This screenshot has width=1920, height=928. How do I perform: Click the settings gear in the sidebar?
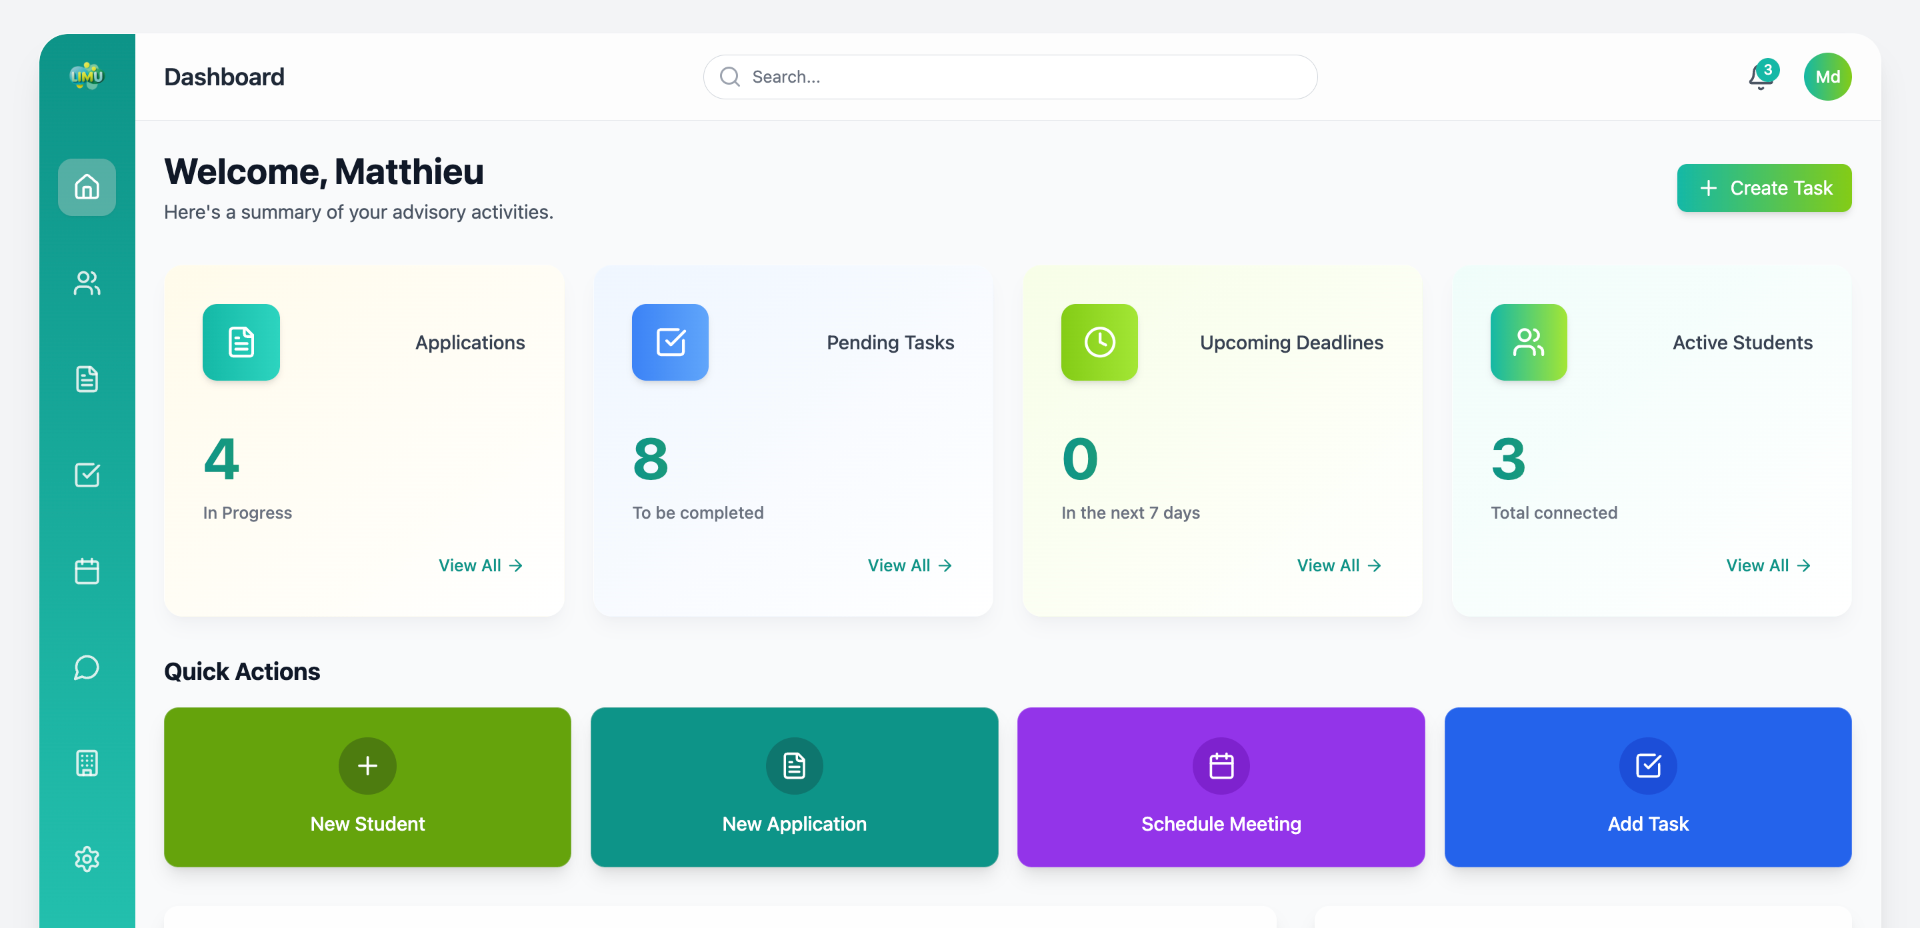pyautogui.click(x=87, y=859)
